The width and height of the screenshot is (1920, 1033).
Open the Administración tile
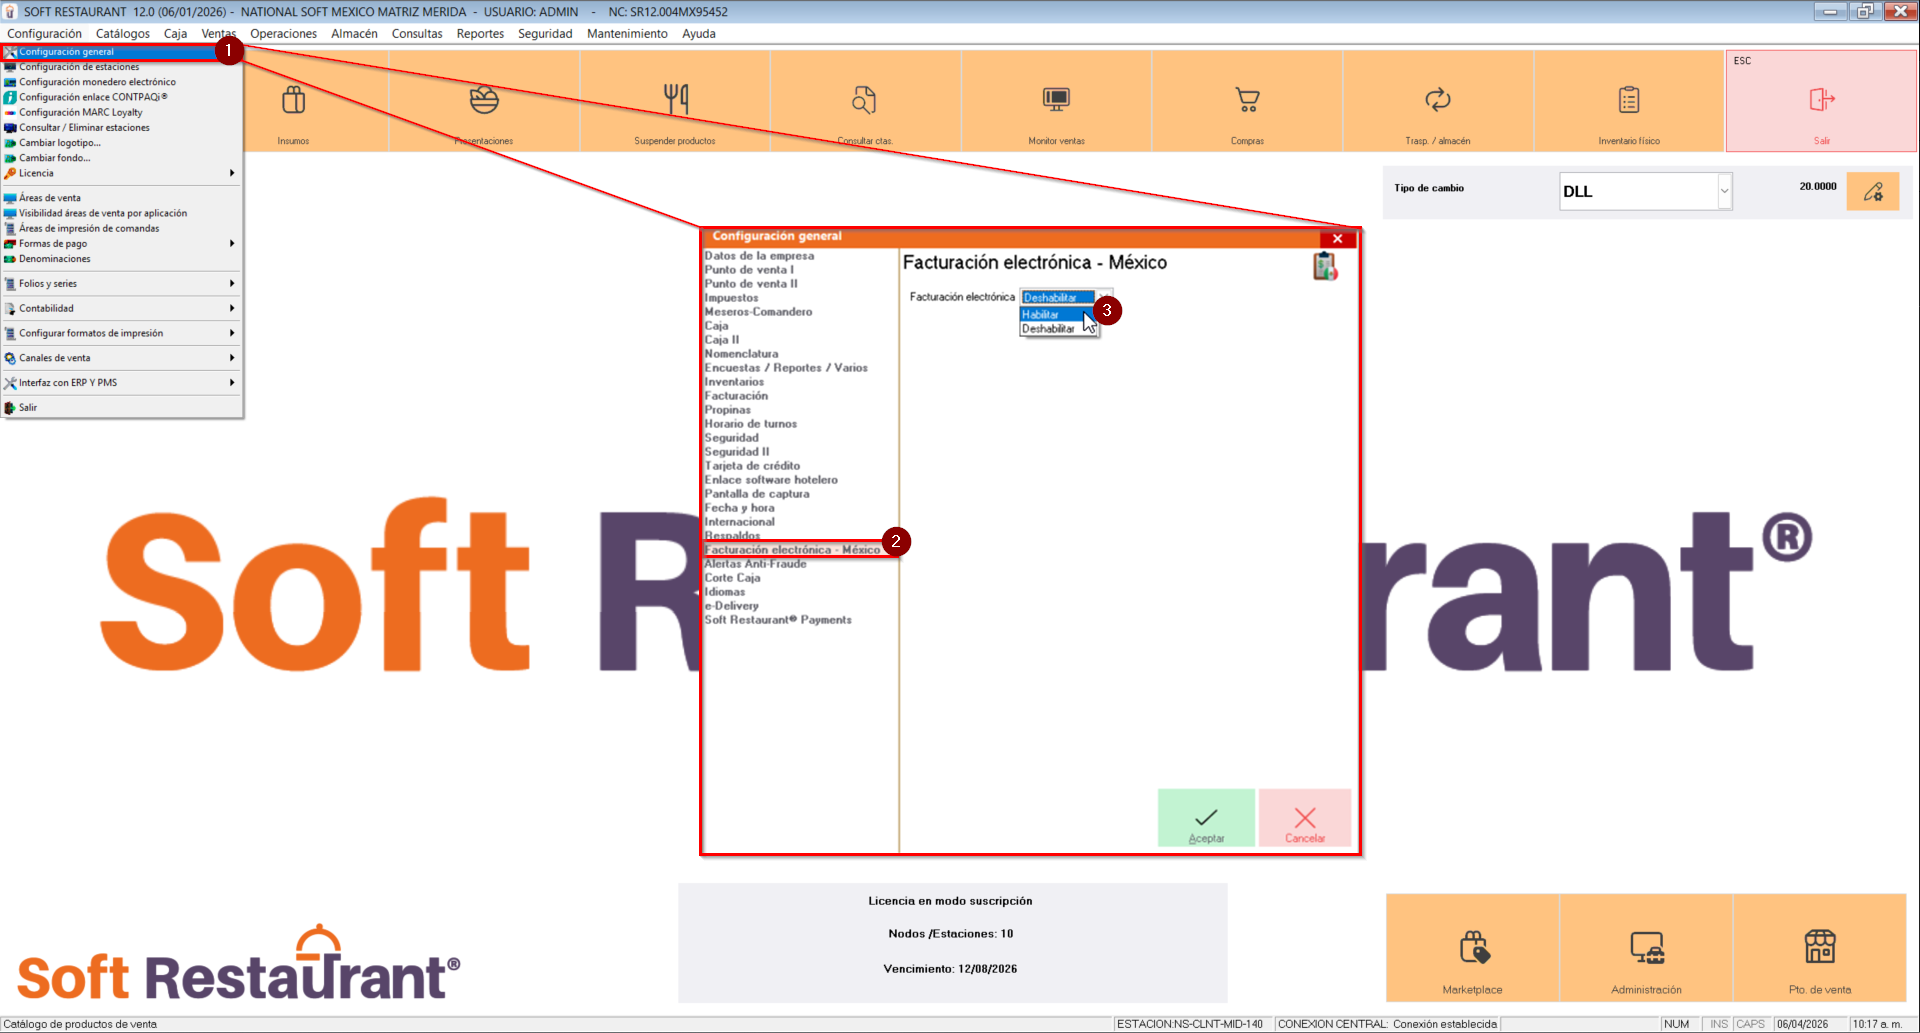click(x=1646, y=948)
